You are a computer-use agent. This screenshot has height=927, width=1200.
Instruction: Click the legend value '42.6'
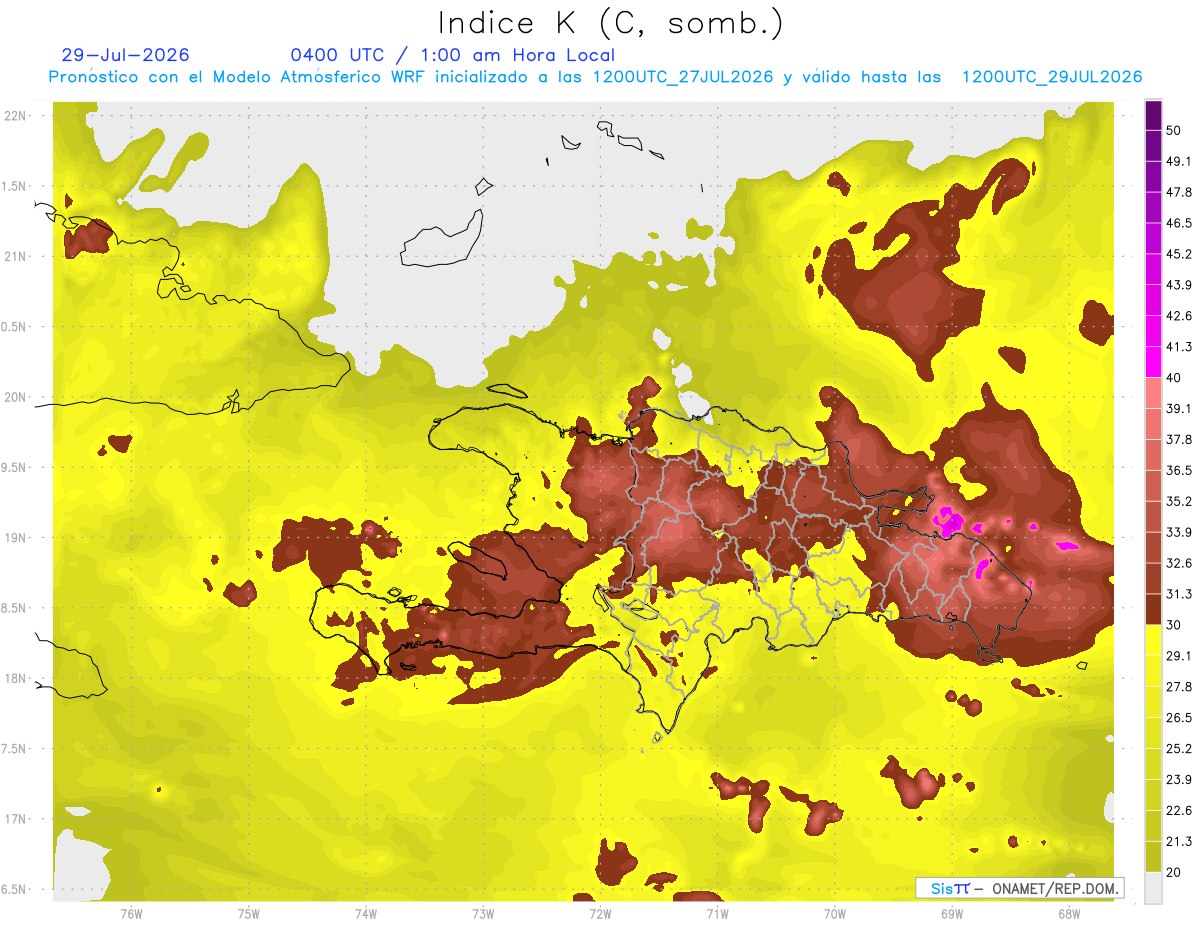pos(1179,316)
